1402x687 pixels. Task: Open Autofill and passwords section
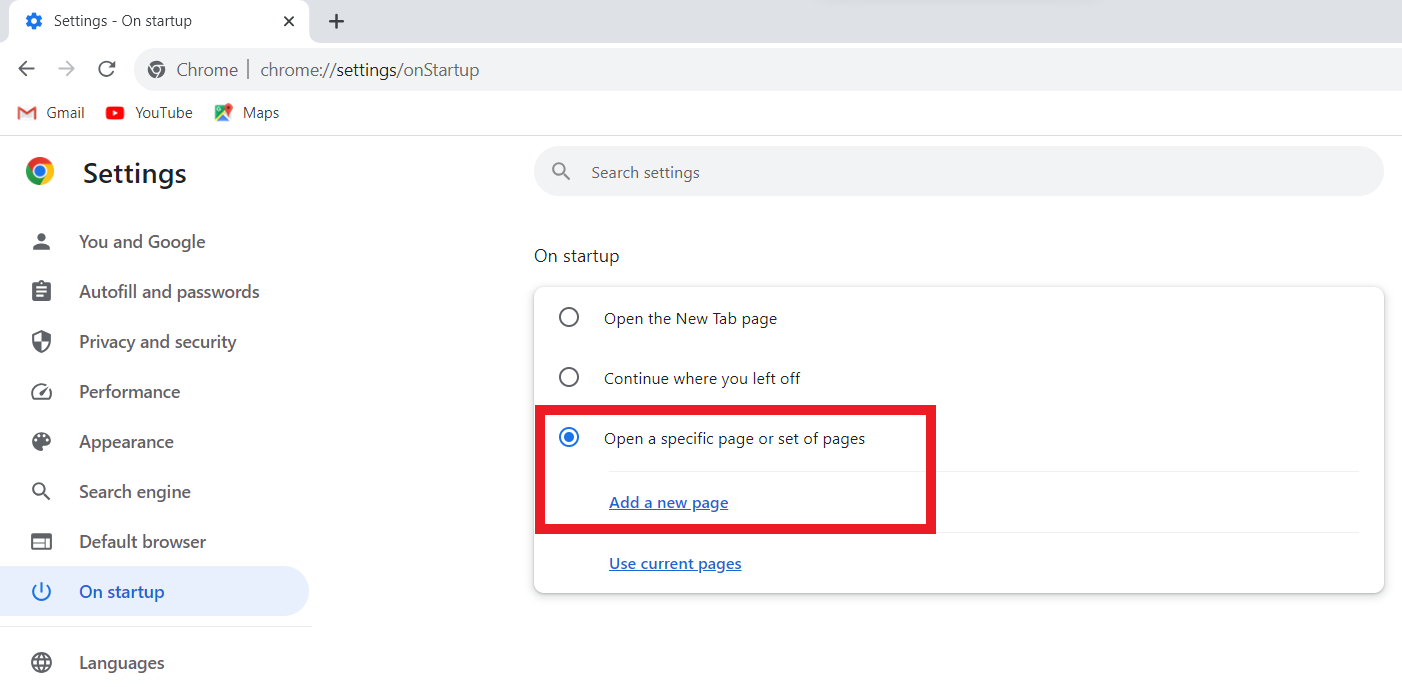(x=40, y=291)
